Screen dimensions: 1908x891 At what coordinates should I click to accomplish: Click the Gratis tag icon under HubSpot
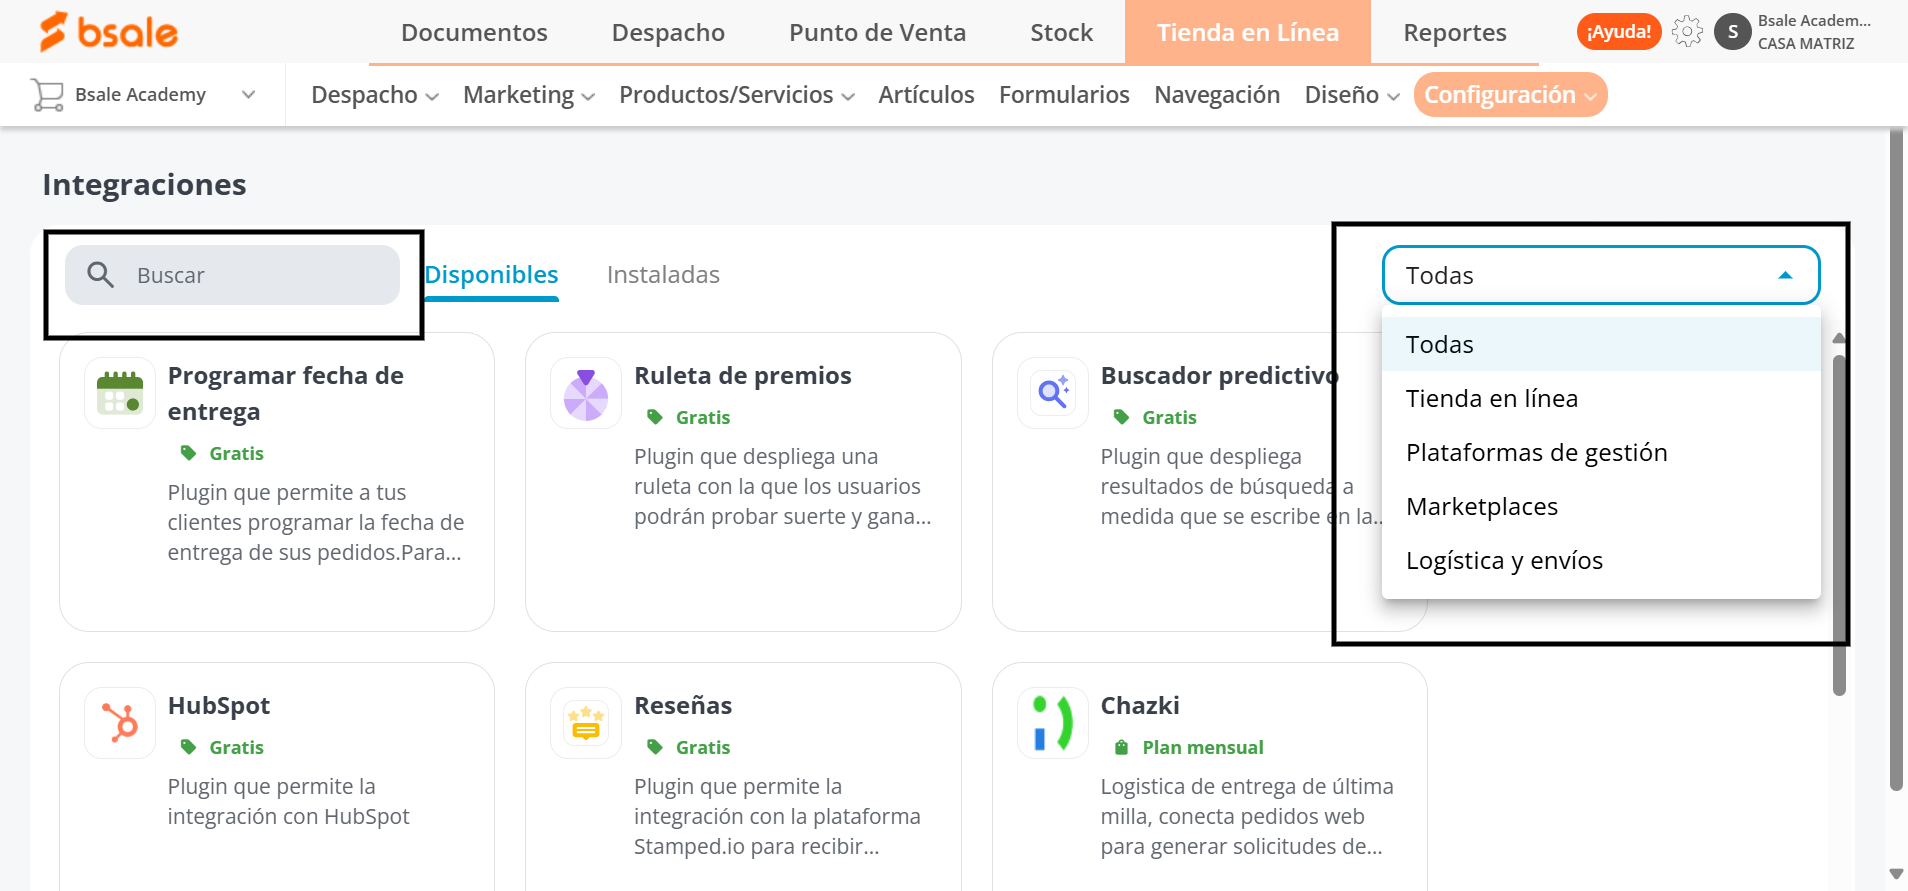point(188,747)
